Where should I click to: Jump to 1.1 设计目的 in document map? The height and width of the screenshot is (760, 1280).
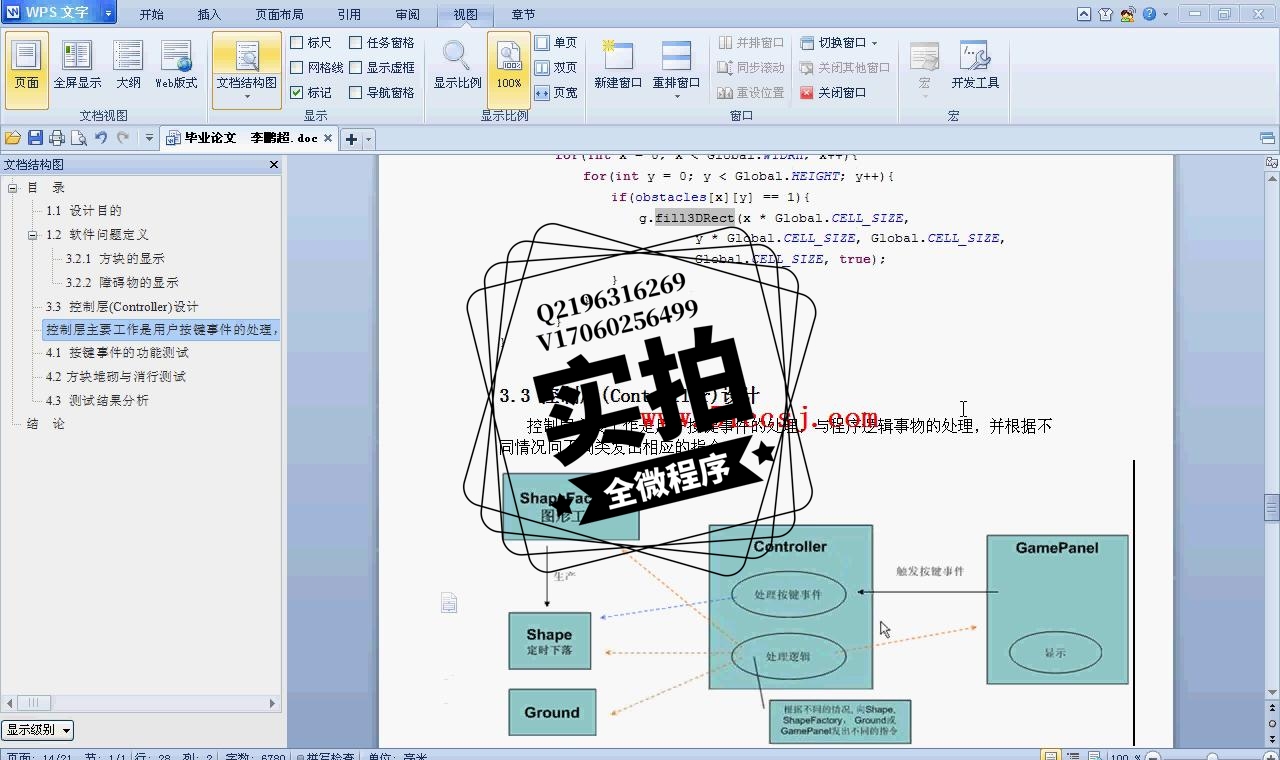(x=84, y=211)
